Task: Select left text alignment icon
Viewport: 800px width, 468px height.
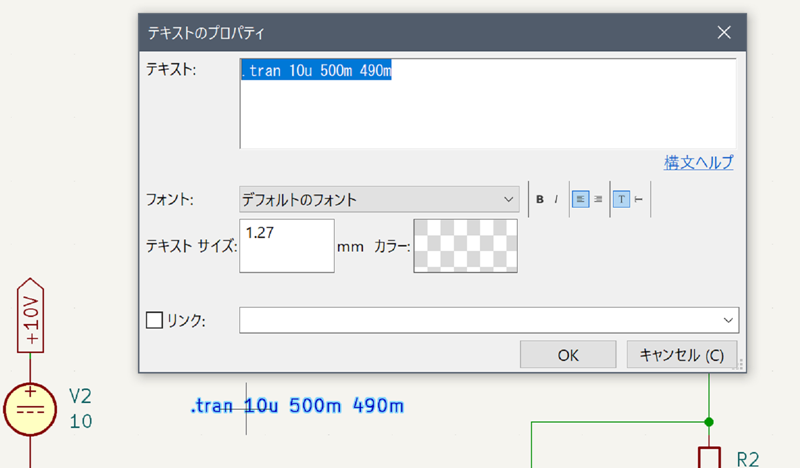Action: [x=580, y=200]
